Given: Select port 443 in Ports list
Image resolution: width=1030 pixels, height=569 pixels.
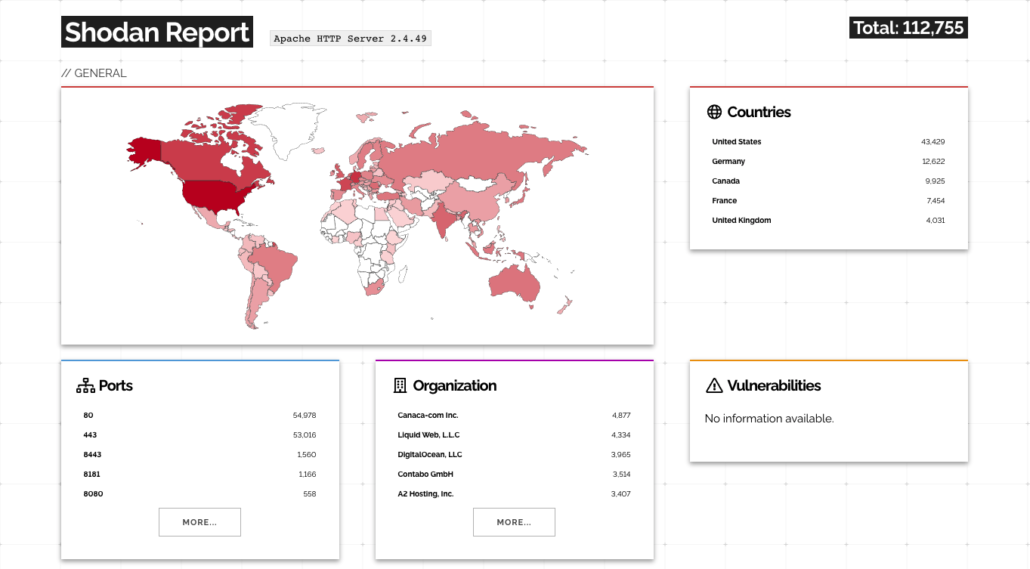Looking at the screenshot, I should coord(90,435).
